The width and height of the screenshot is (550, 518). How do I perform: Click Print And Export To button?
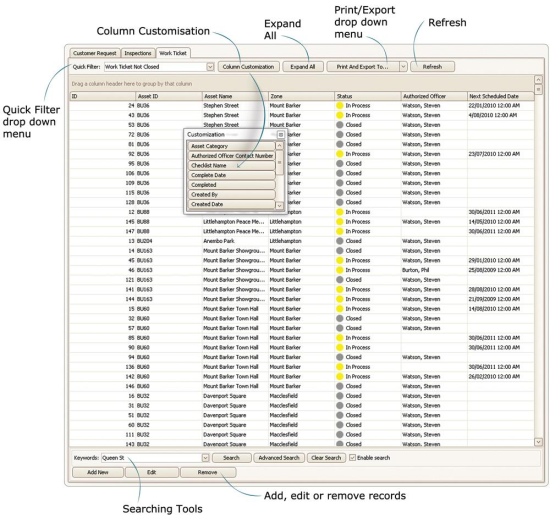[x=363, y=67]
